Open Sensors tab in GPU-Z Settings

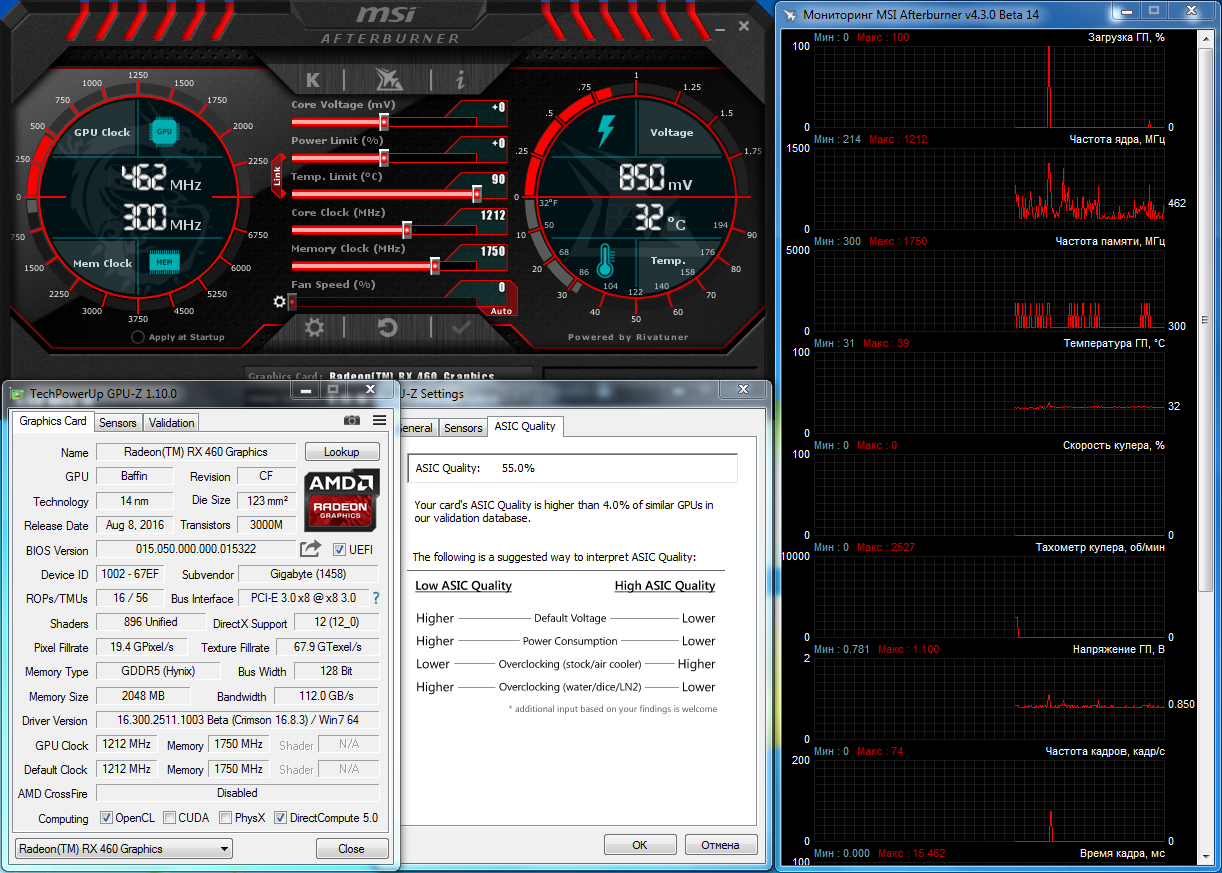(463, 428)
